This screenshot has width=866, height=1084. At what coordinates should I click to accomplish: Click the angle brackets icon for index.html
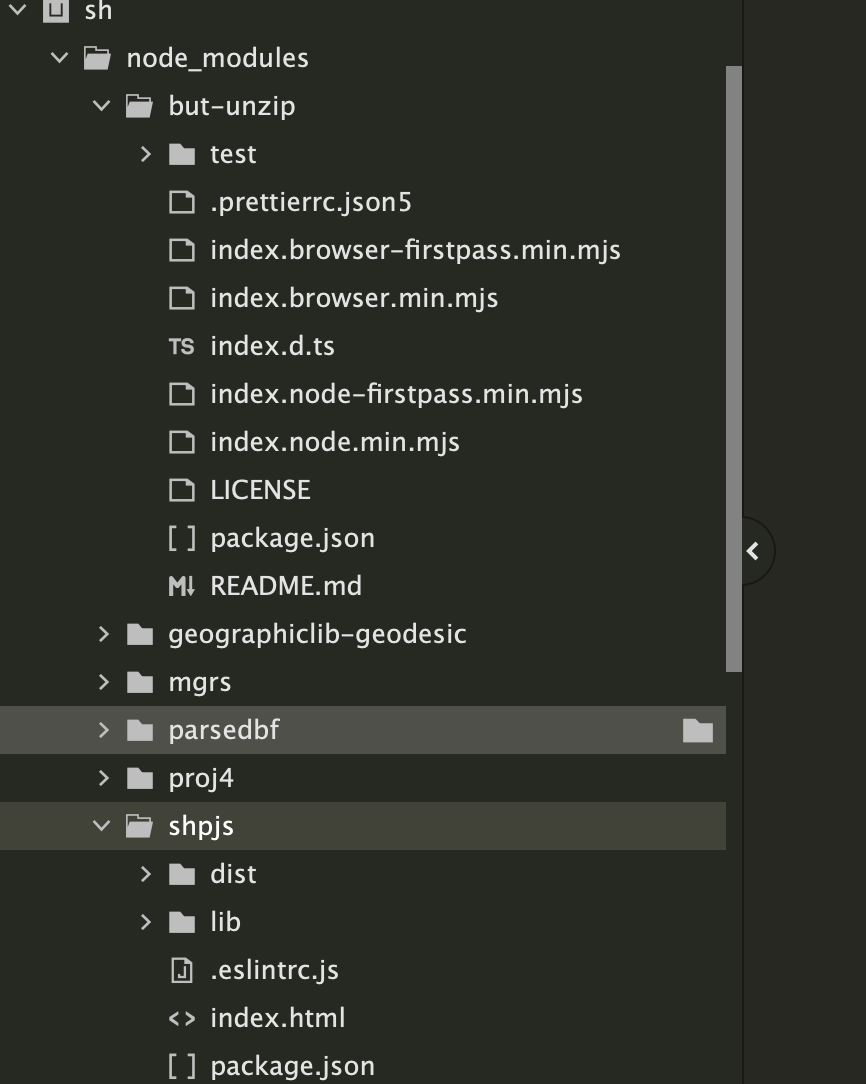click(x=182, y=1018)
